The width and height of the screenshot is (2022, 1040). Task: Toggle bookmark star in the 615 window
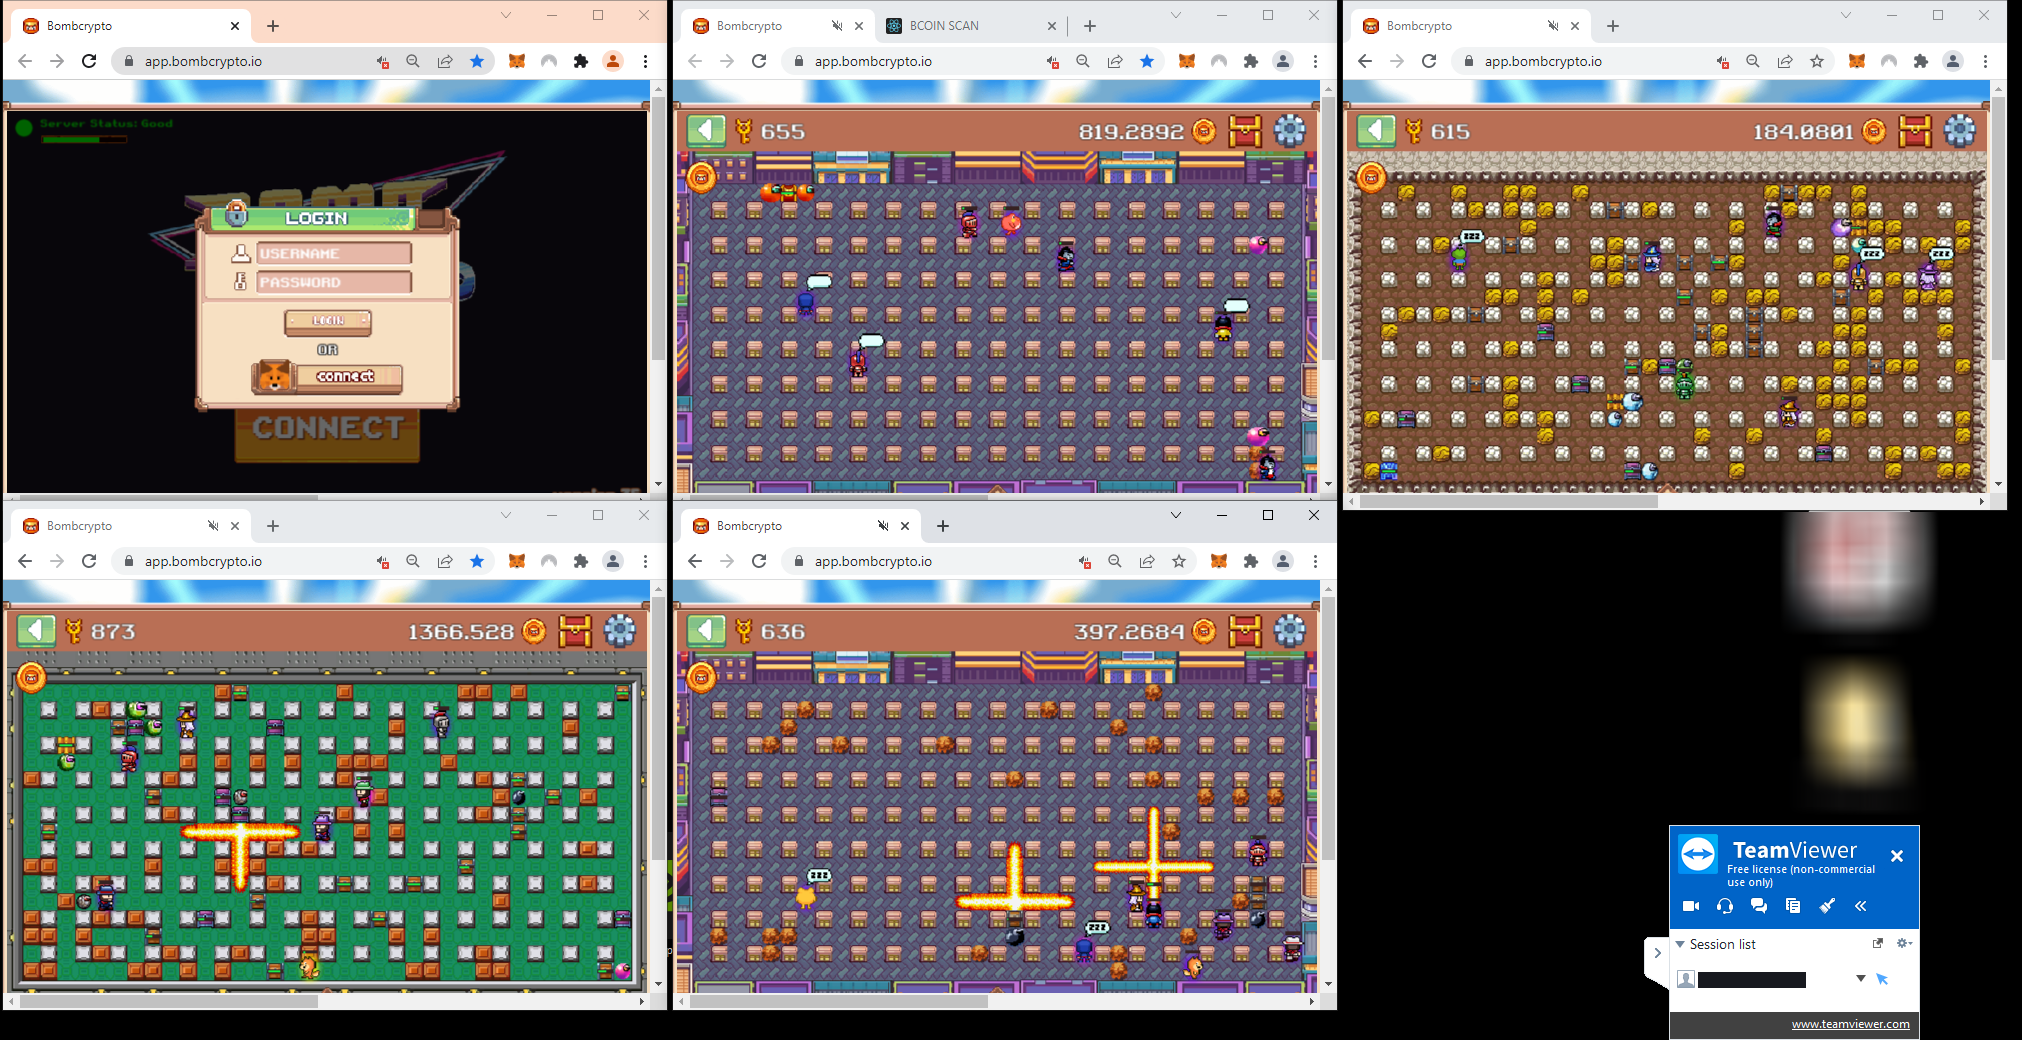tap(1817, 61)
